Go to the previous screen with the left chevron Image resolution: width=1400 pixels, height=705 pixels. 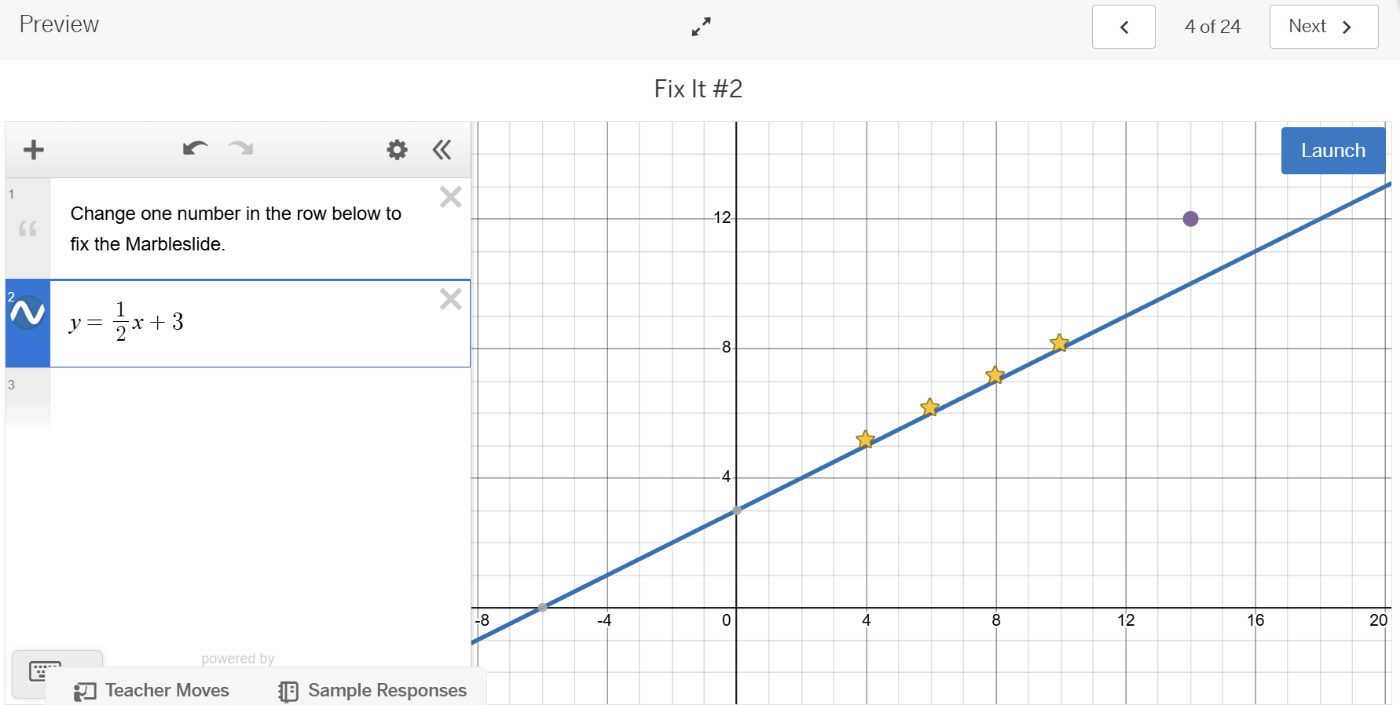tap(1123, 27)
